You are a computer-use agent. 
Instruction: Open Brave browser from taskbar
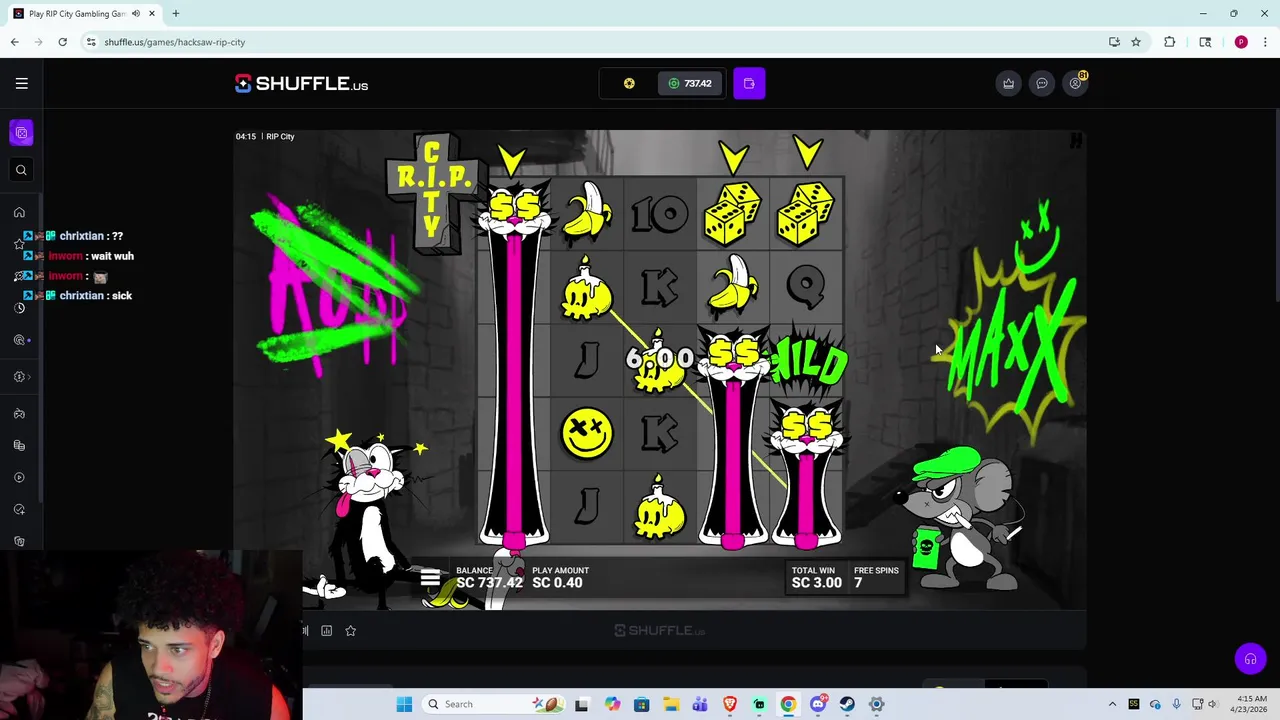click(730, 704)
